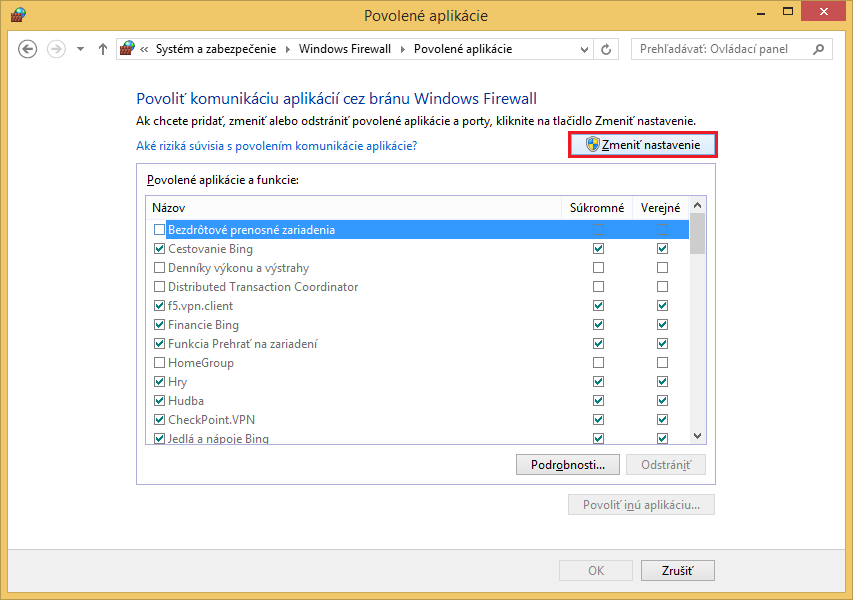Image resolution: width=853 pixels, height=600 pixels.
Task: Click the Up one level arrow
Action: click(x=102, y=49)
